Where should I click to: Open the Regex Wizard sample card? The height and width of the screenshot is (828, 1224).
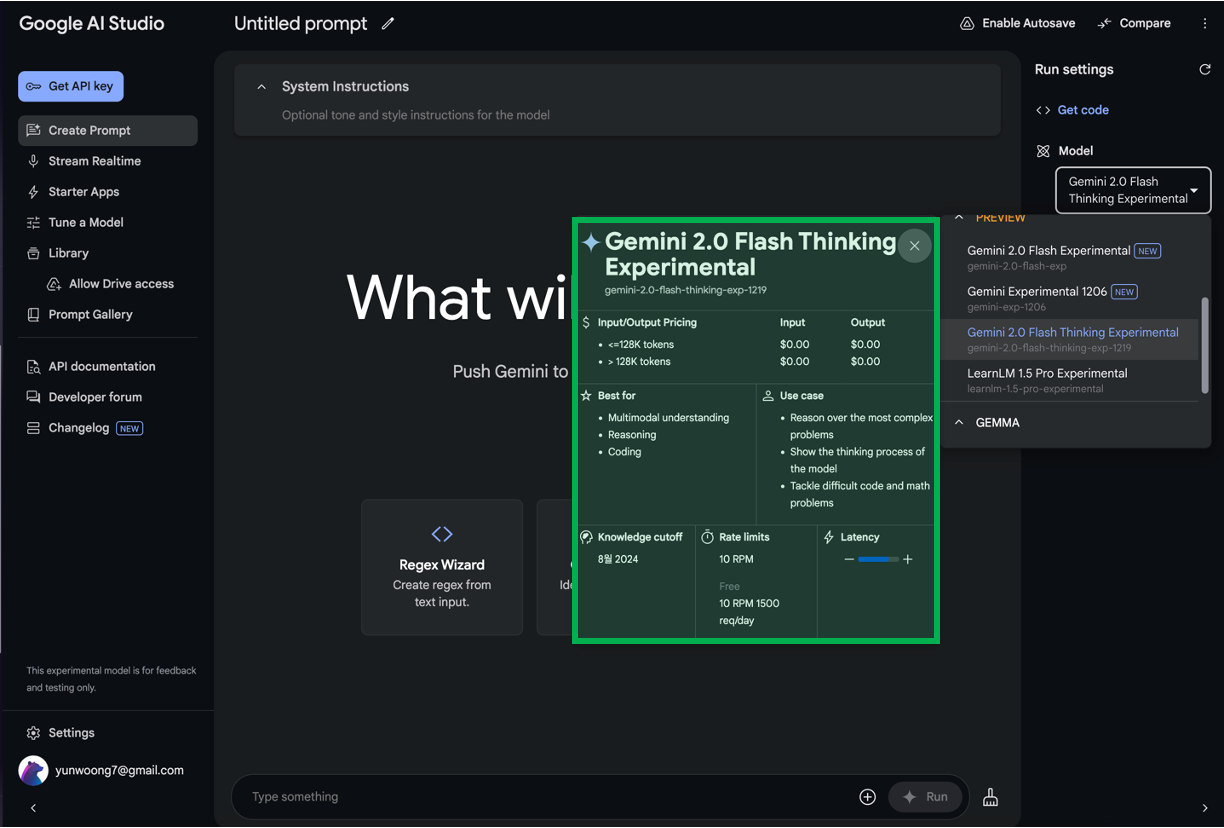tap(442, 567)
